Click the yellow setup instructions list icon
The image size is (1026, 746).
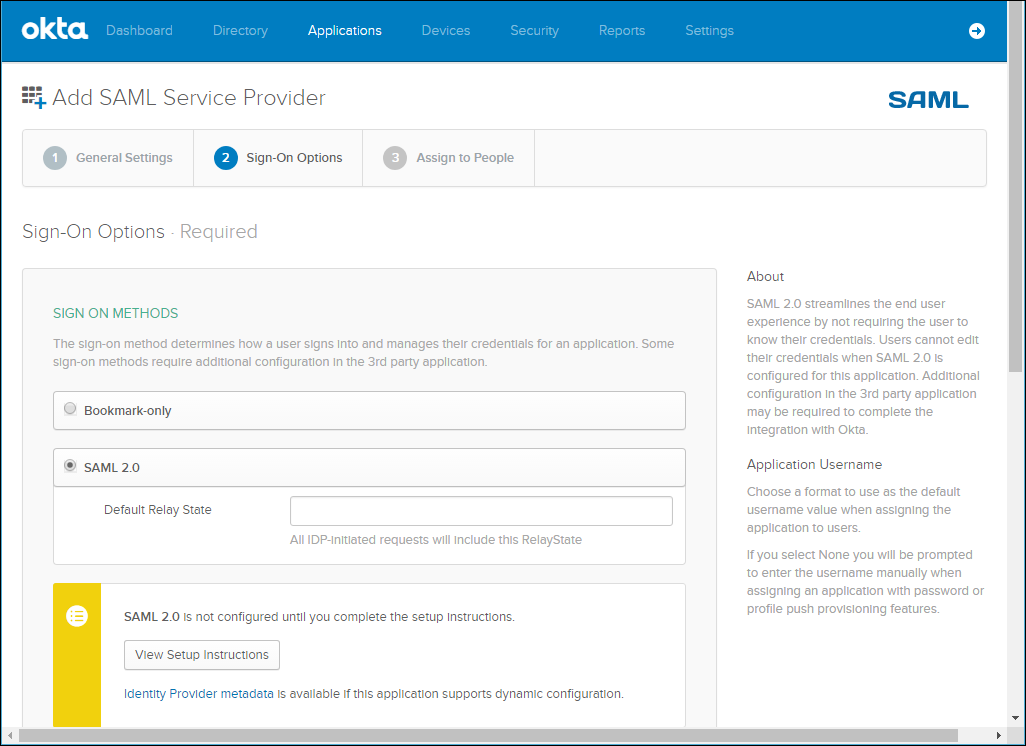pos(77,616)
